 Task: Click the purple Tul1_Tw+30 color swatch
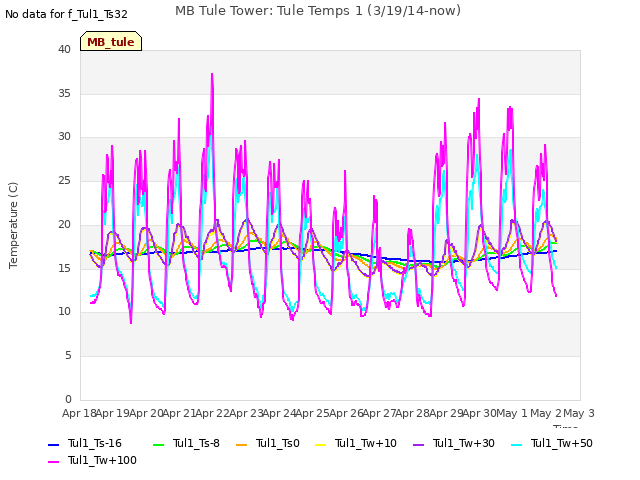[x=419, y=444]
